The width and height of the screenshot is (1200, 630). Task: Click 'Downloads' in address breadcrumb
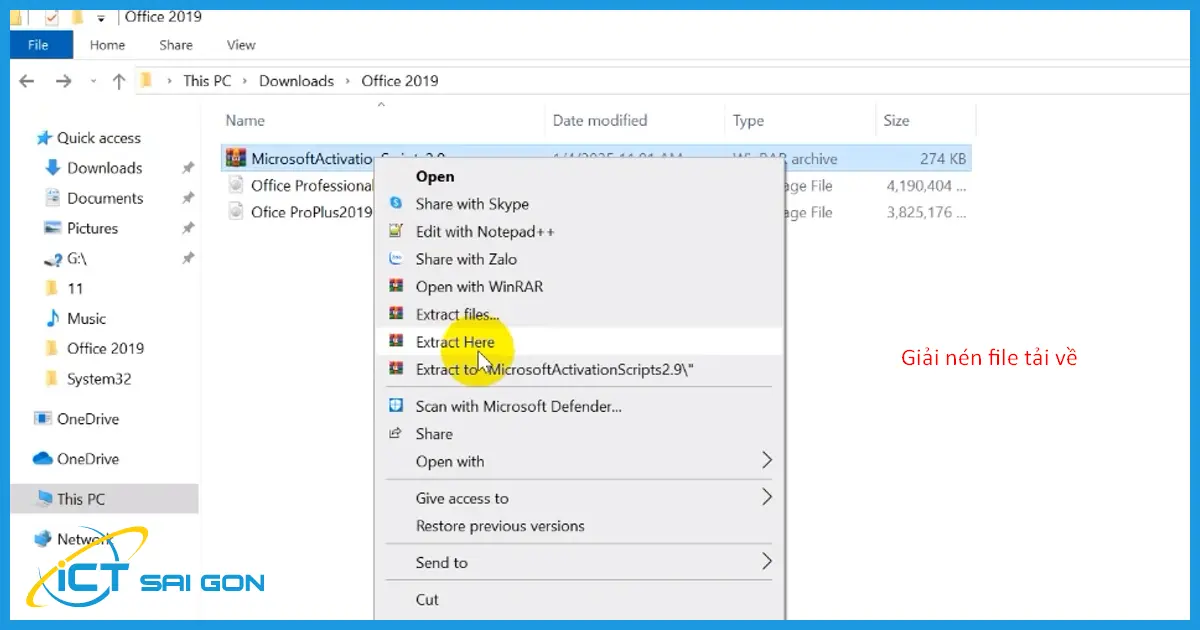pyautogui.click(x=296, y=81)
